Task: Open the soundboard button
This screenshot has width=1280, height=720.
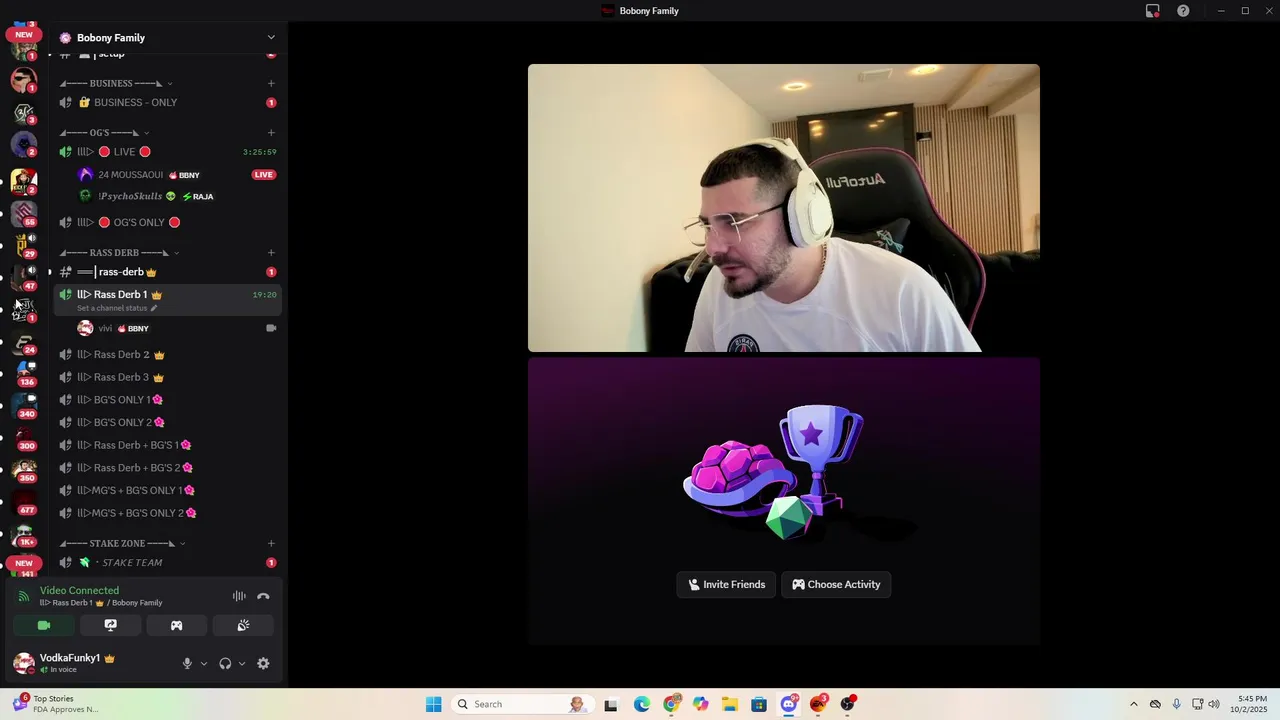Action: (x=243, y=625)
